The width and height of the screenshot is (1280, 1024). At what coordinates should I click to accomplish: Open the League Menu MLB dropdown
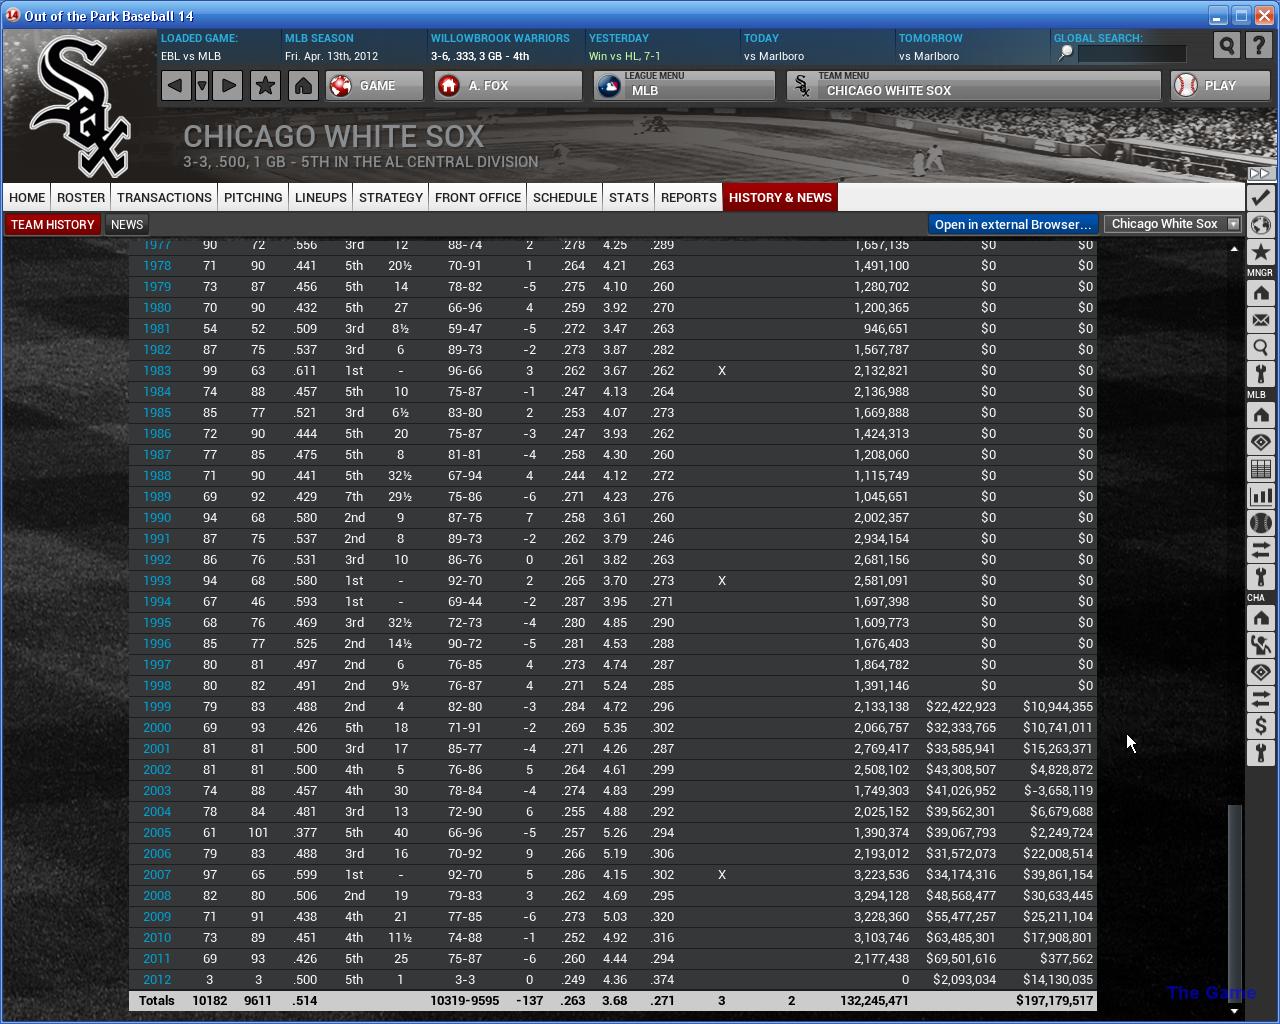coord(684,85)
